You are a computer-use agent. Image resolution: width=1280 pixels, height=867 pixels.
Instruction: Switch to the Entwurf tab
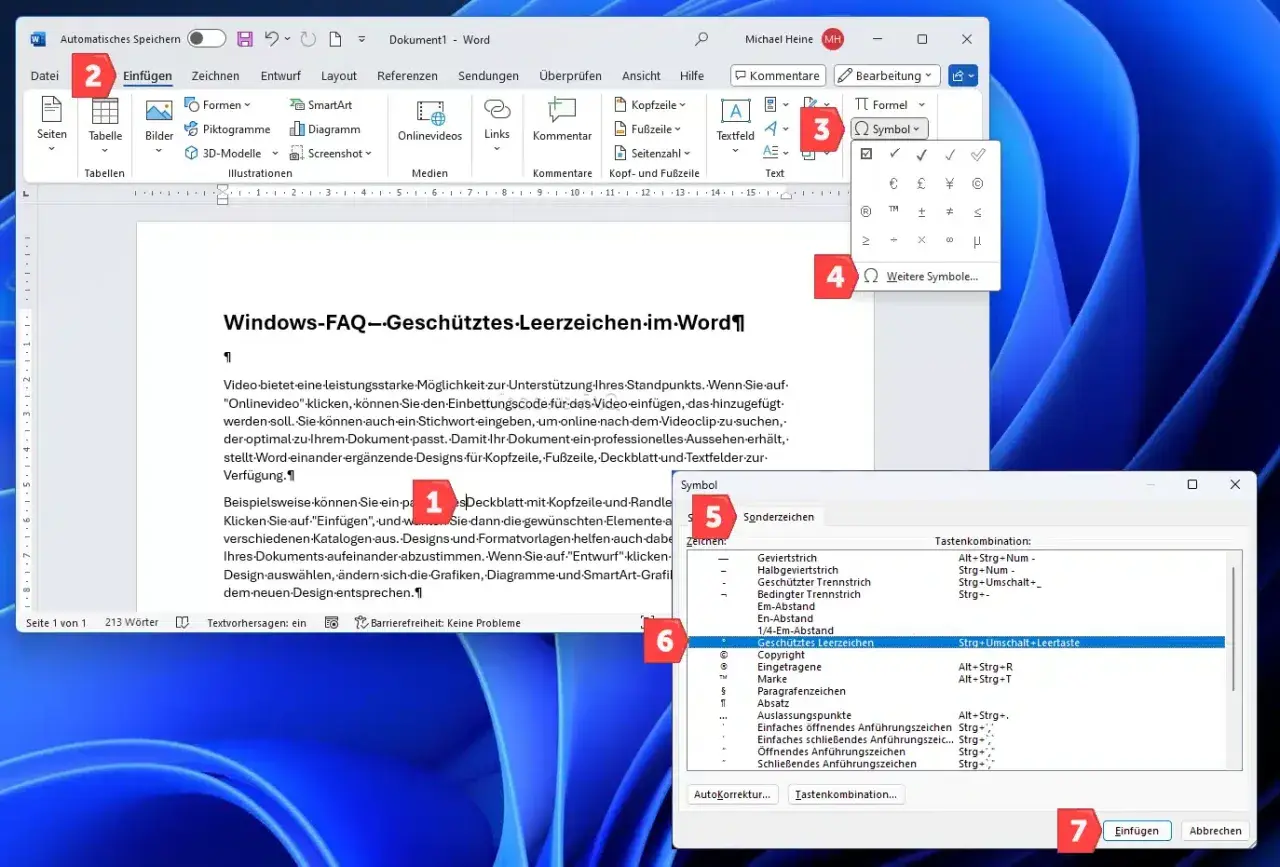(x=280, y=75)
